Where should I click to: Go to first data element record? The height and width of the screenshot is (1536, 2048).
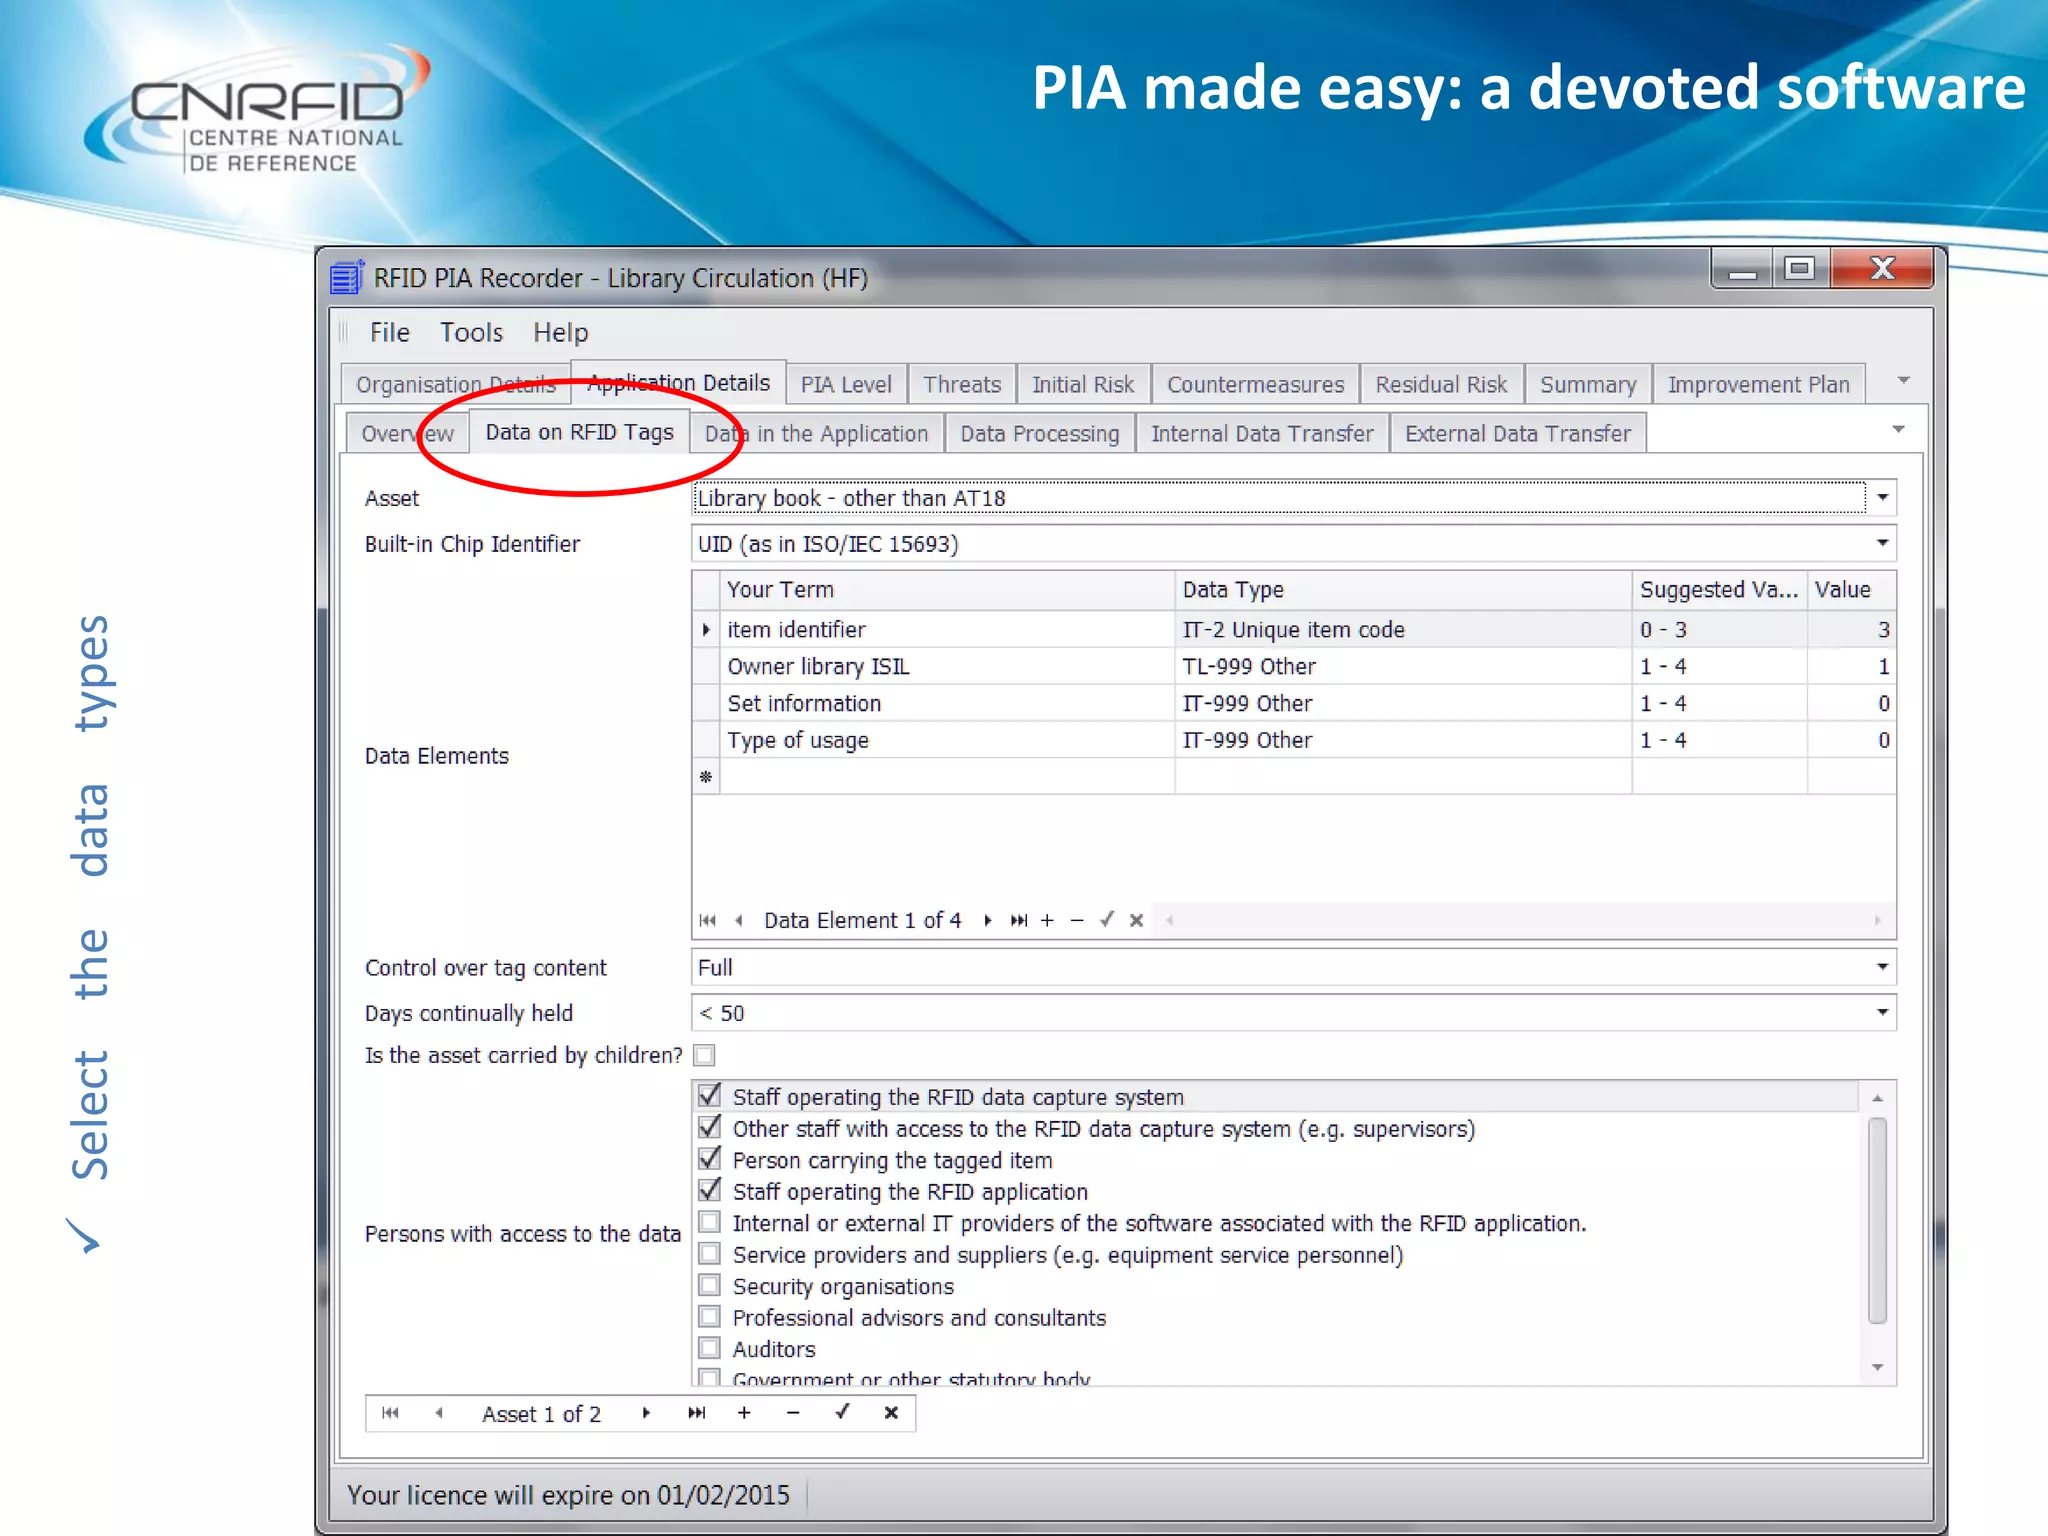pos(708,920)
